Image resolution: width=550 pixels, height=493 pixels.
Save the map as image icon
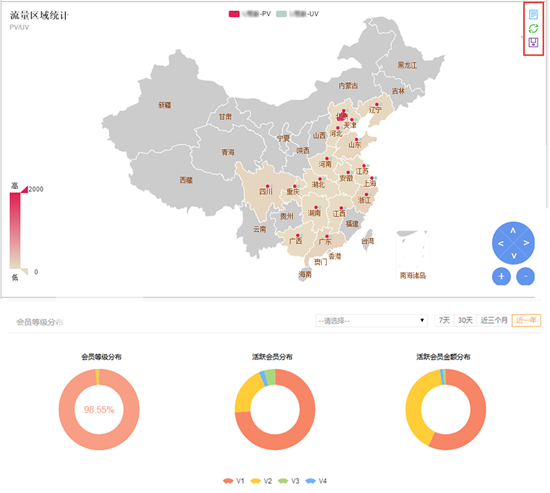[533, 42]
